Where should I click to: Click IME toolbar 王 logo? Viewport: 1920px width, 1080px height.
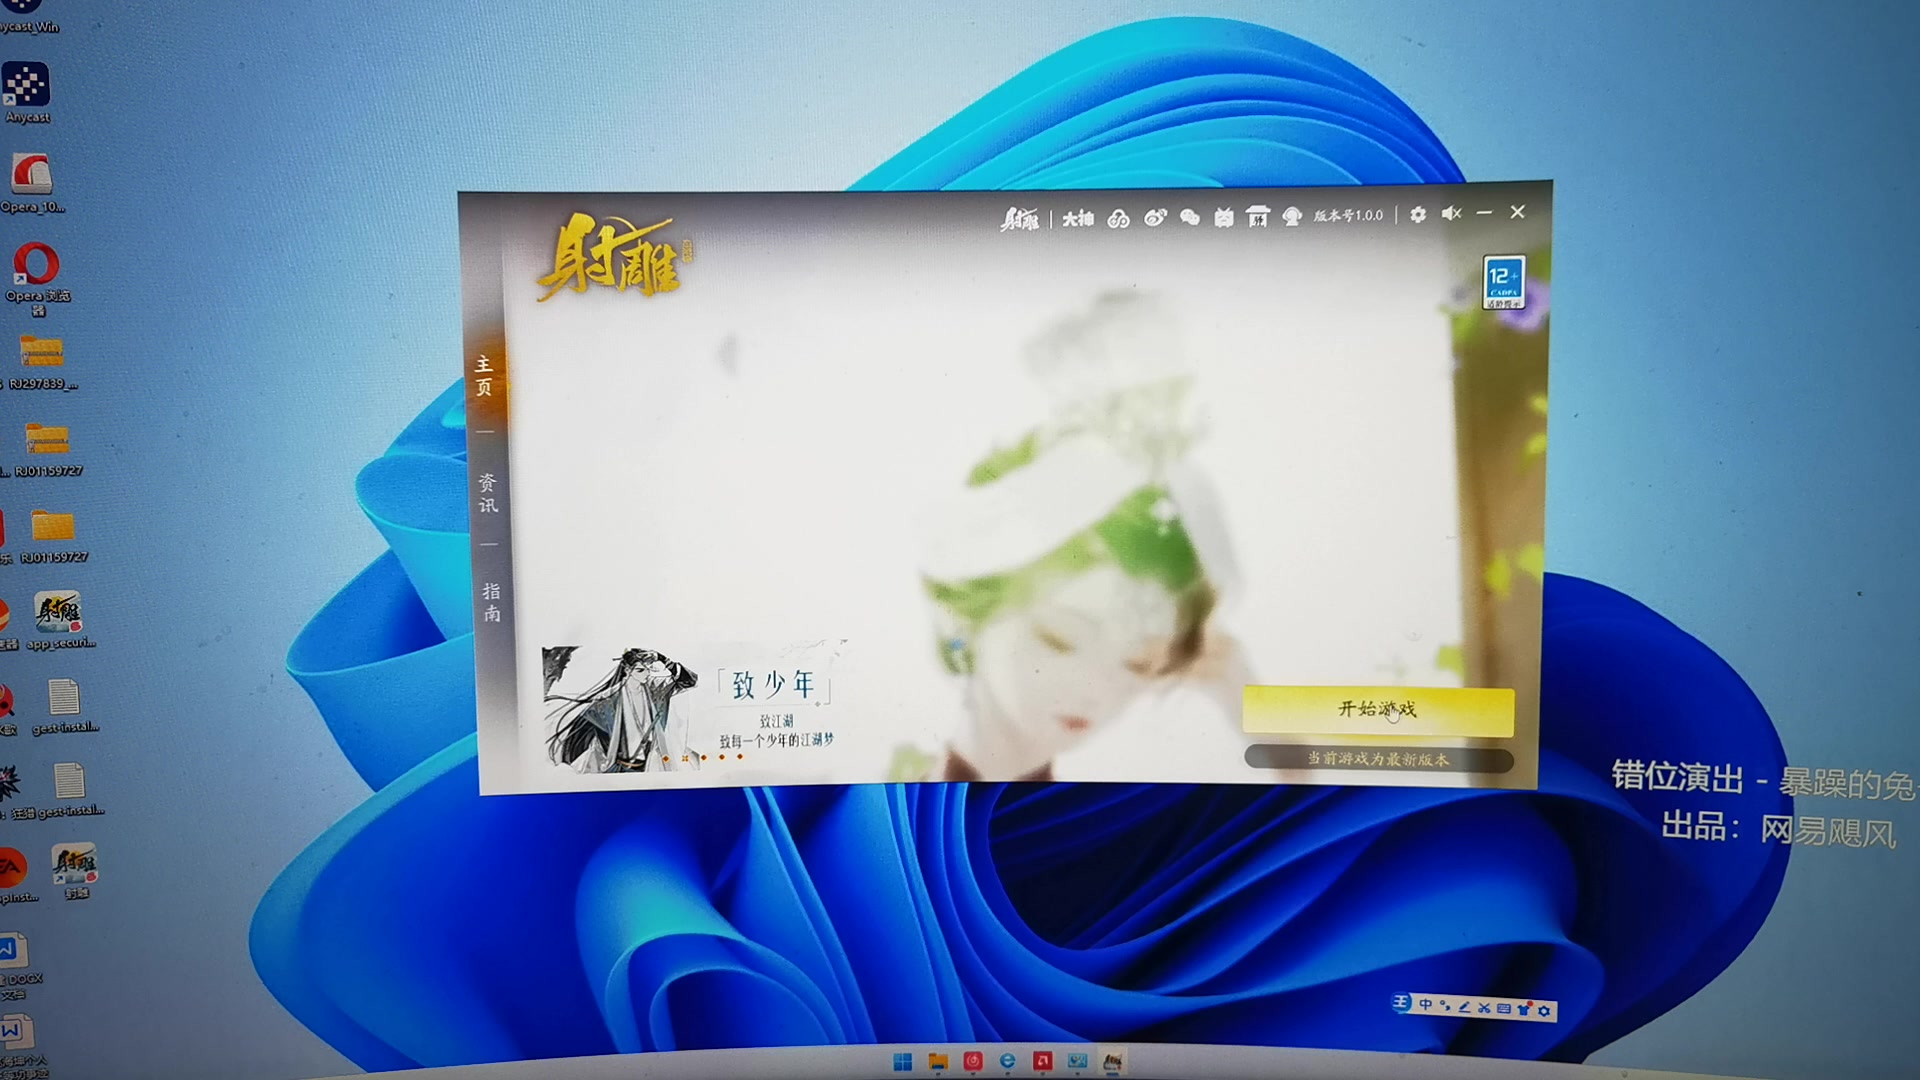pyautogui.click(x=1401, y=1002)
